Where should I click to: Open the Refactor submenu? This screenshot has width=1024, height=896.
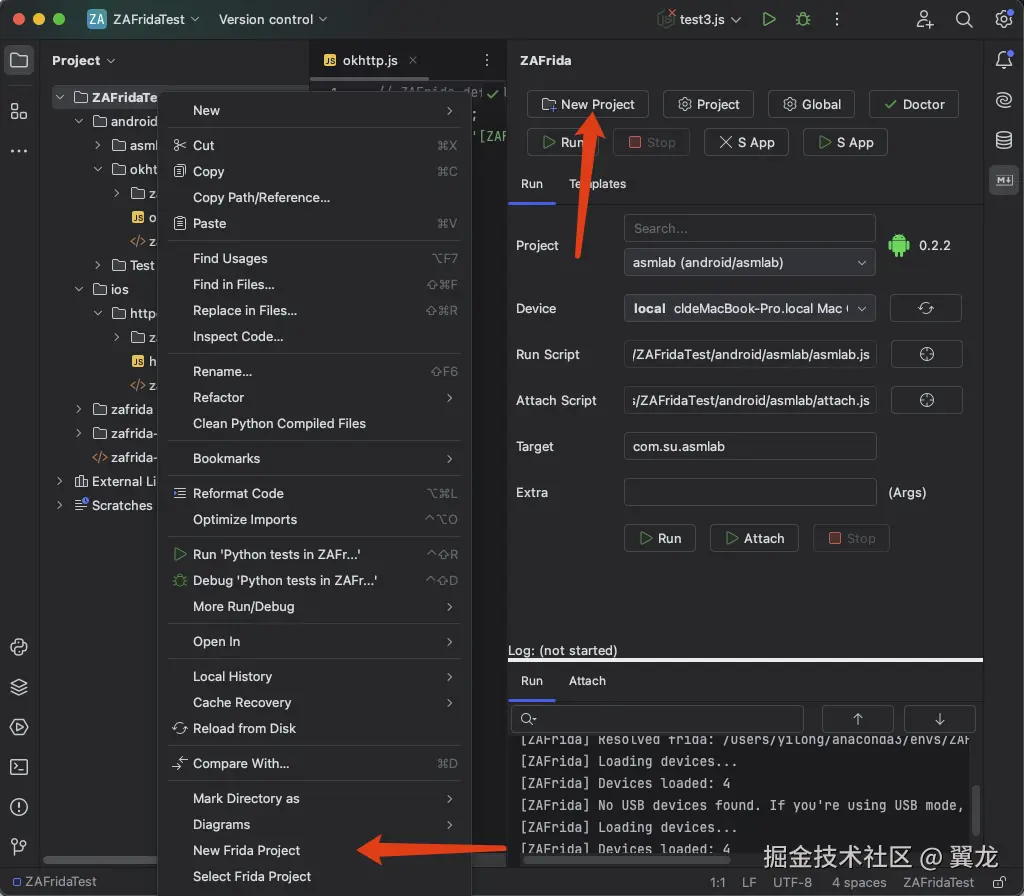point(313,398)
